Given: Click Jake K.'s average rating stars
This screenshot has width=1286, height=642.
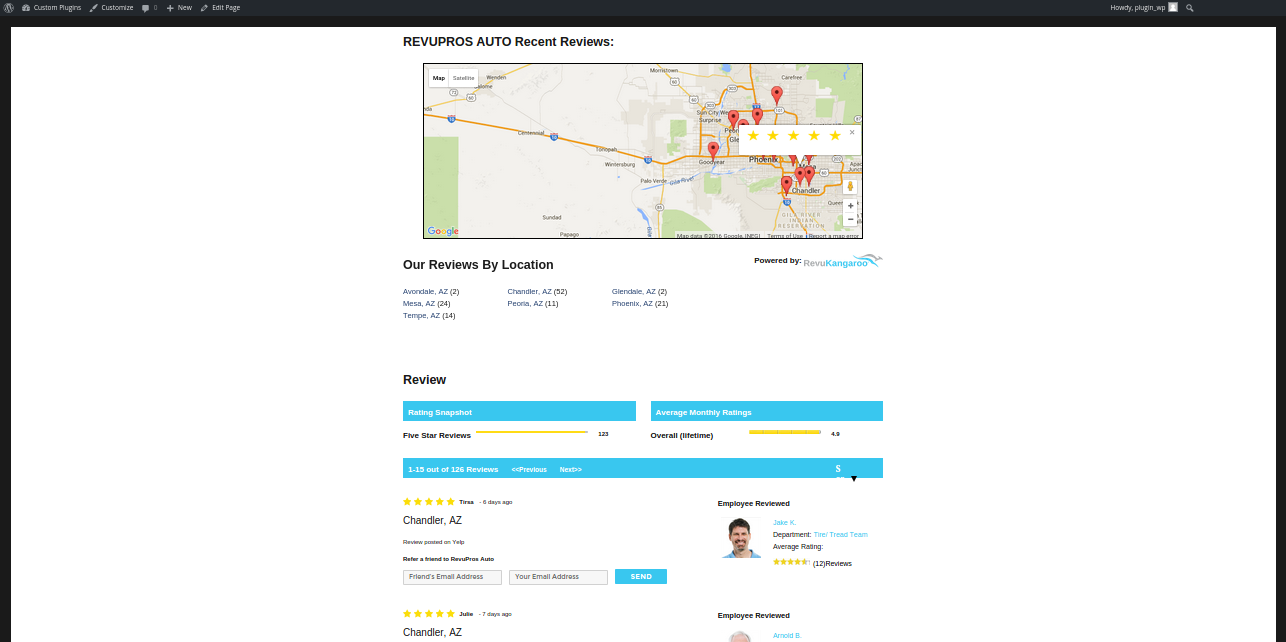Looking at the screenshot, I should pyautogui.click(x=791, y=562).
